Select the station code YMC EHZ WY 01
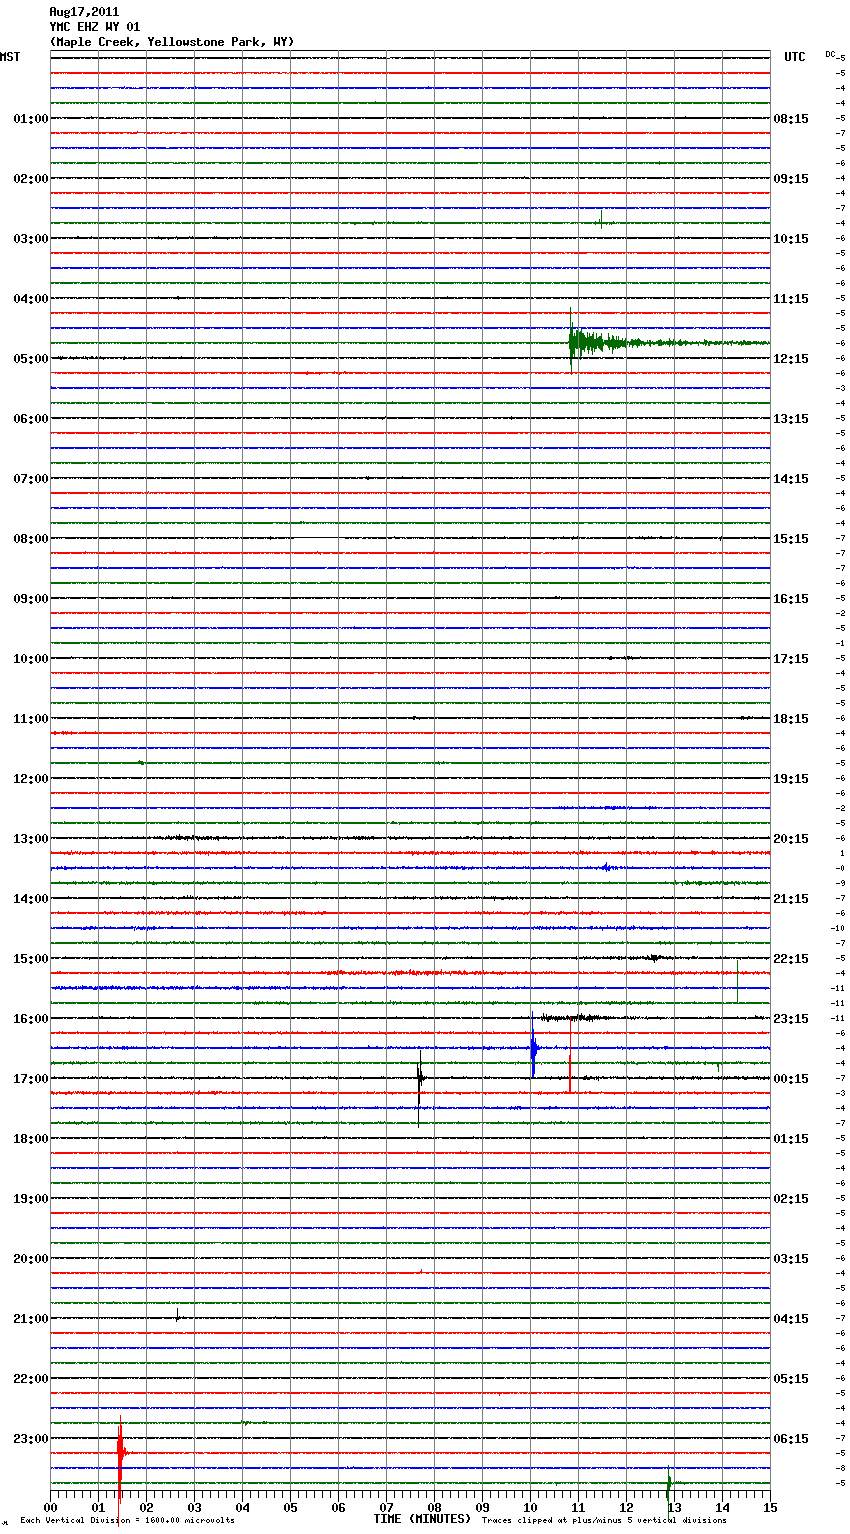The image size is (850, 1534). 95,27
